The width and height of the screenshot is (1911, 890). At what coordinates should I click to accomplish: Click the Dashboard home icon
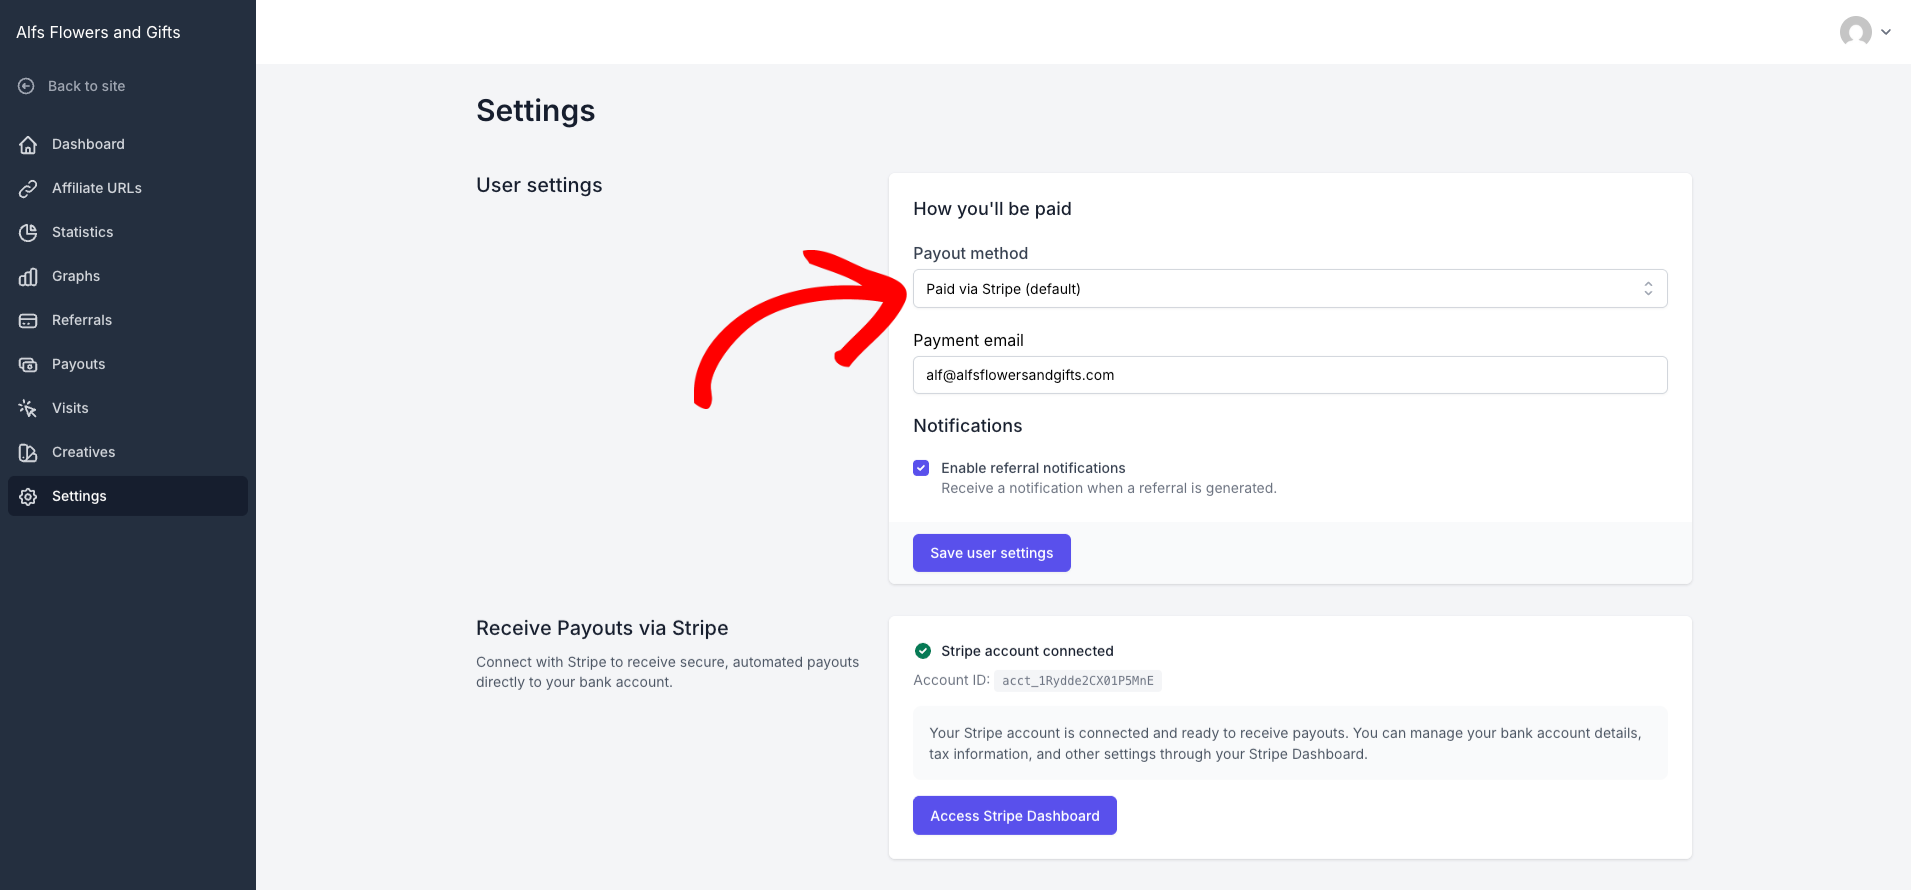(28, 144)
